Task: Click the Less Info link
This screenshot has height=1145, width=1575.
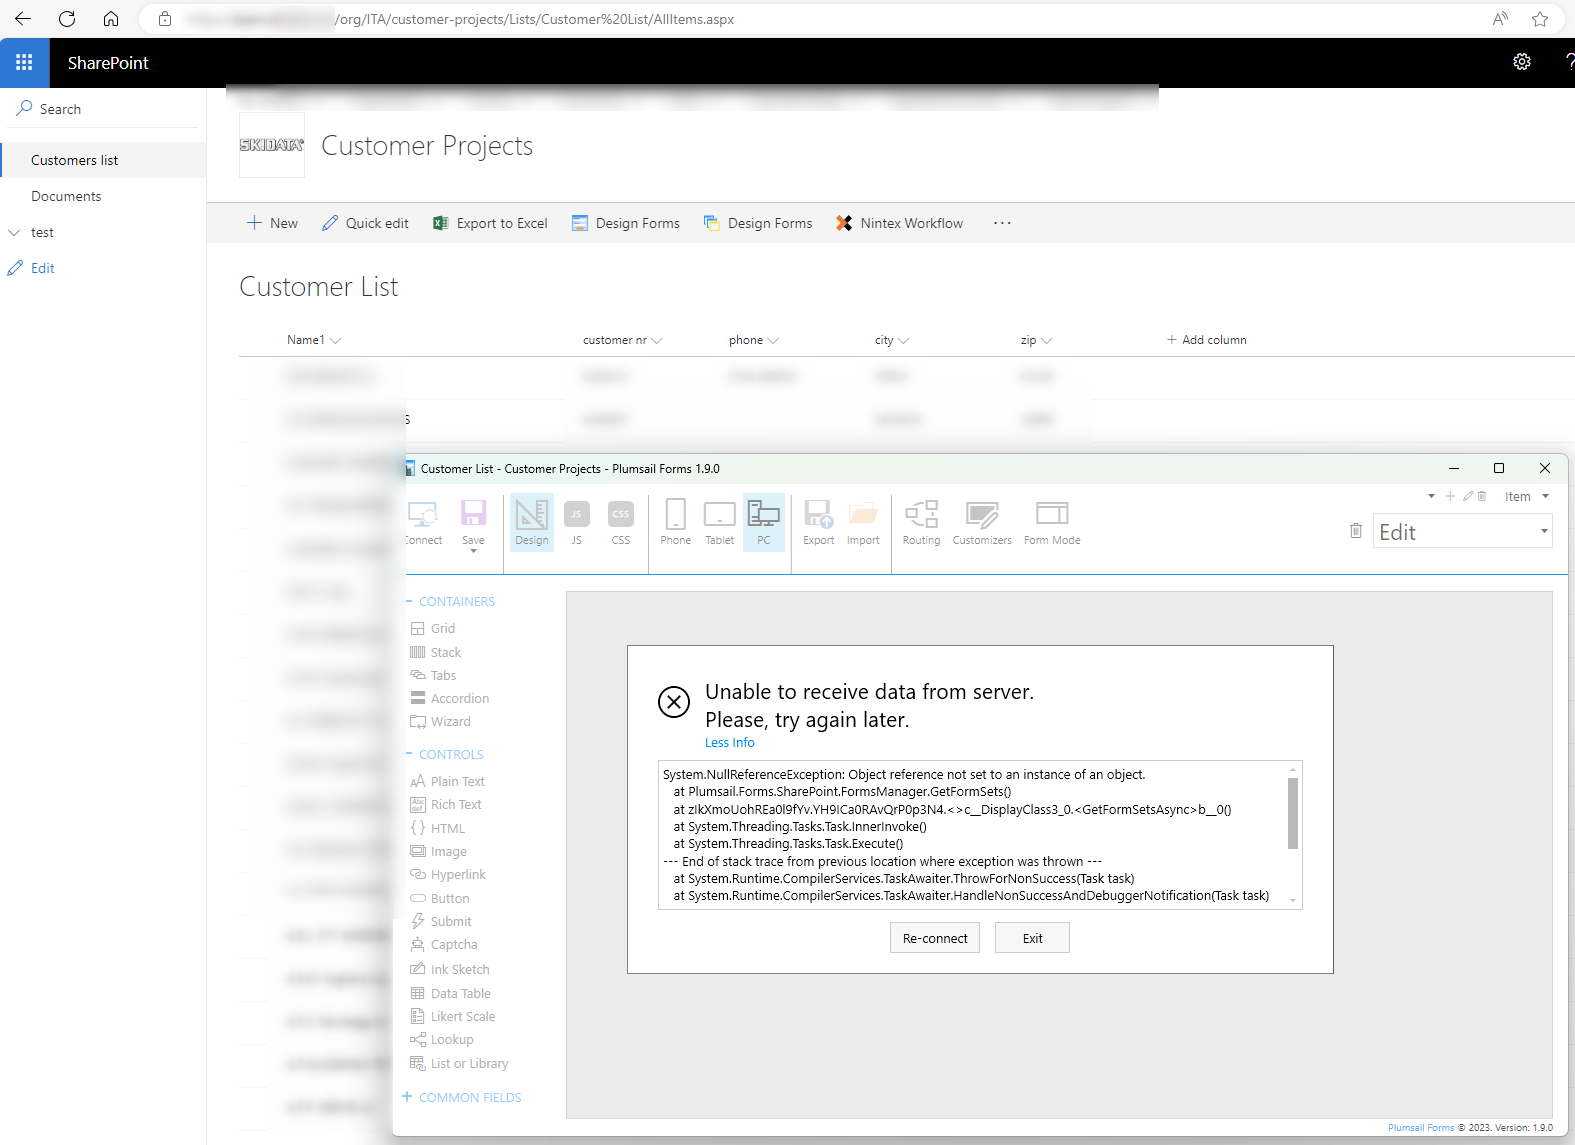Action: pyautogui.click(x=729, y=742)
